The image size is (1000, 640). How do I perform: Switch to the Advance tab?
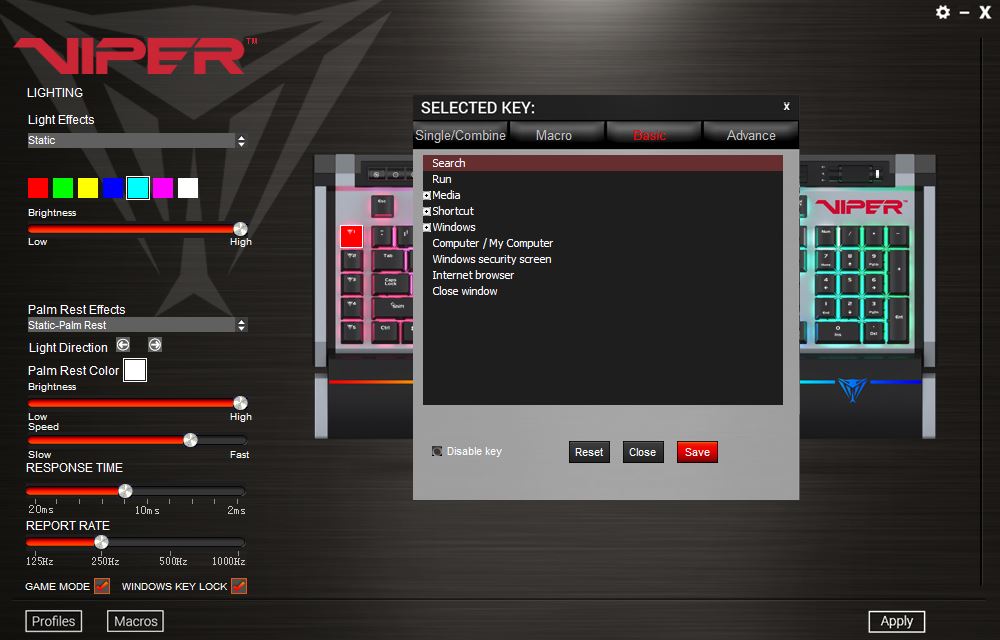[751, 135]
